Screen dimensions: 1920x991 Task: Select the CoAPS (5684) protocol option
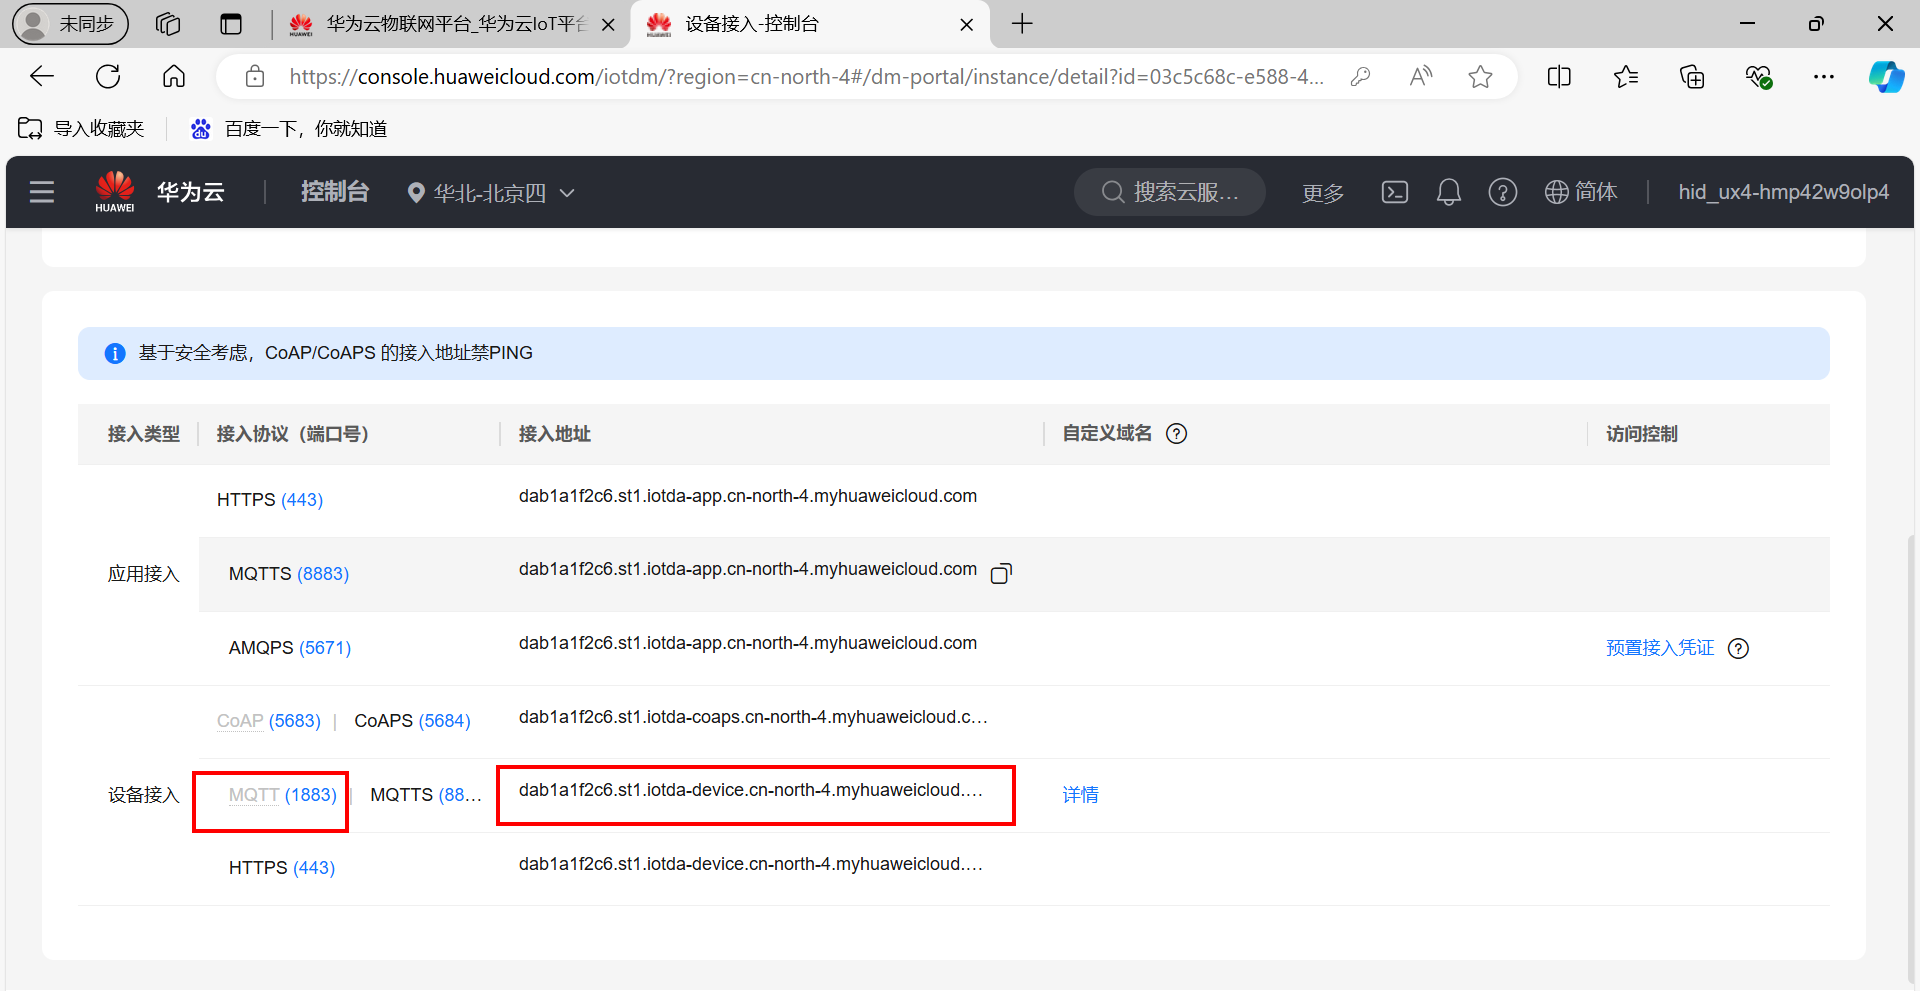[412, 721]
